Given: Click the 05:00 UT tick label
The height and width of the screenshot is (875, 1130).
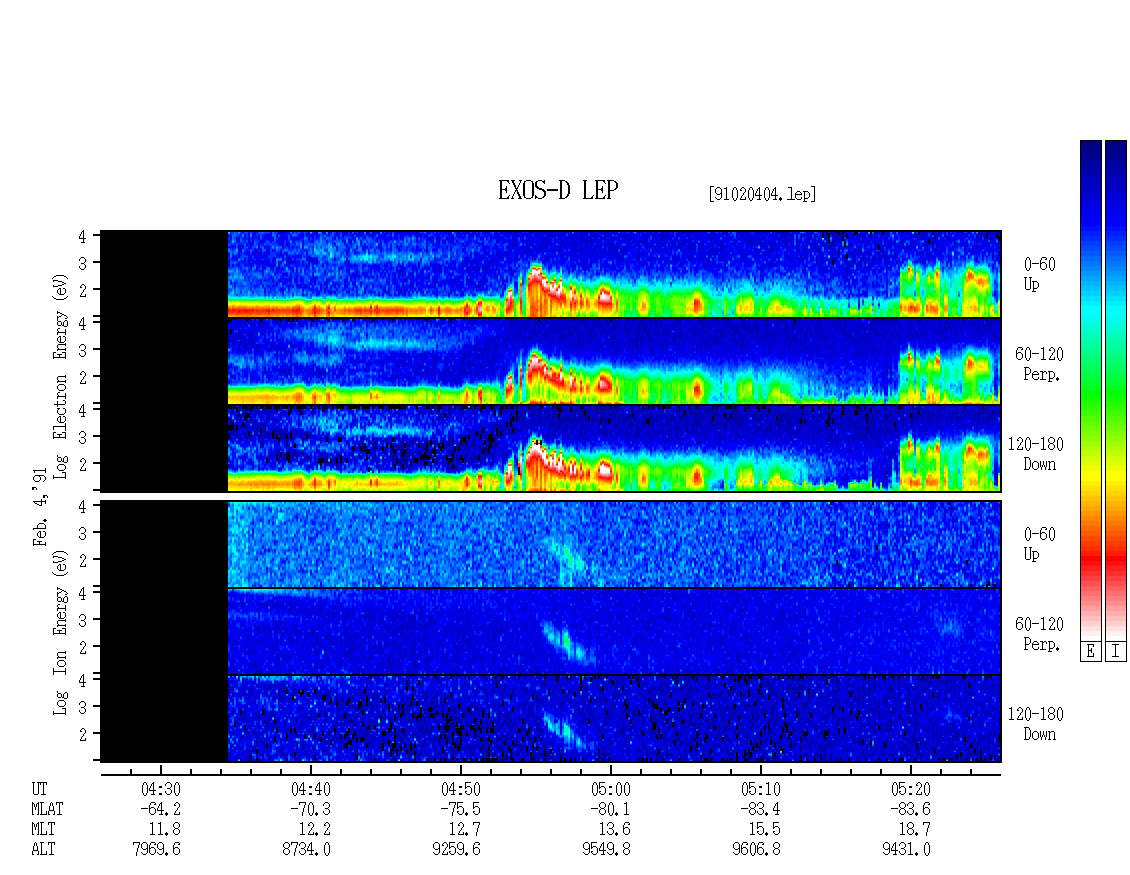Looking at the screenshot, I should (x=610, y=789).
